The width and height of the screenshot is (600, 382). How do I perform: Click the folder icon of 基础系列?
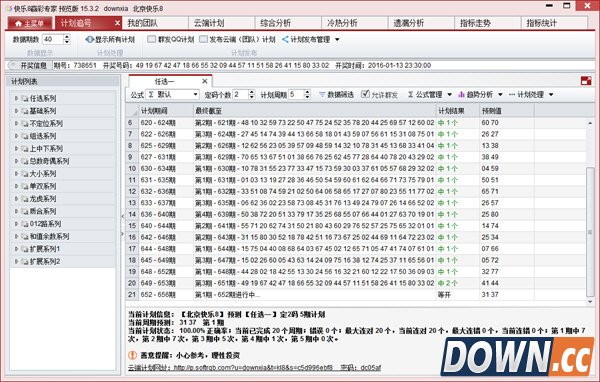pyautogui.click(x=25, y=111)
